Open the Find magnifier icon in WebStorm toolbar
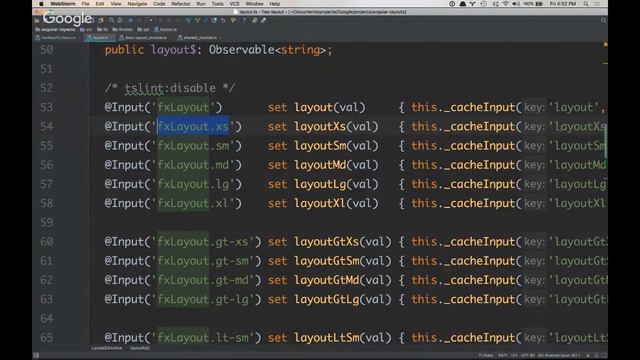640x360 pixels. 111,20
